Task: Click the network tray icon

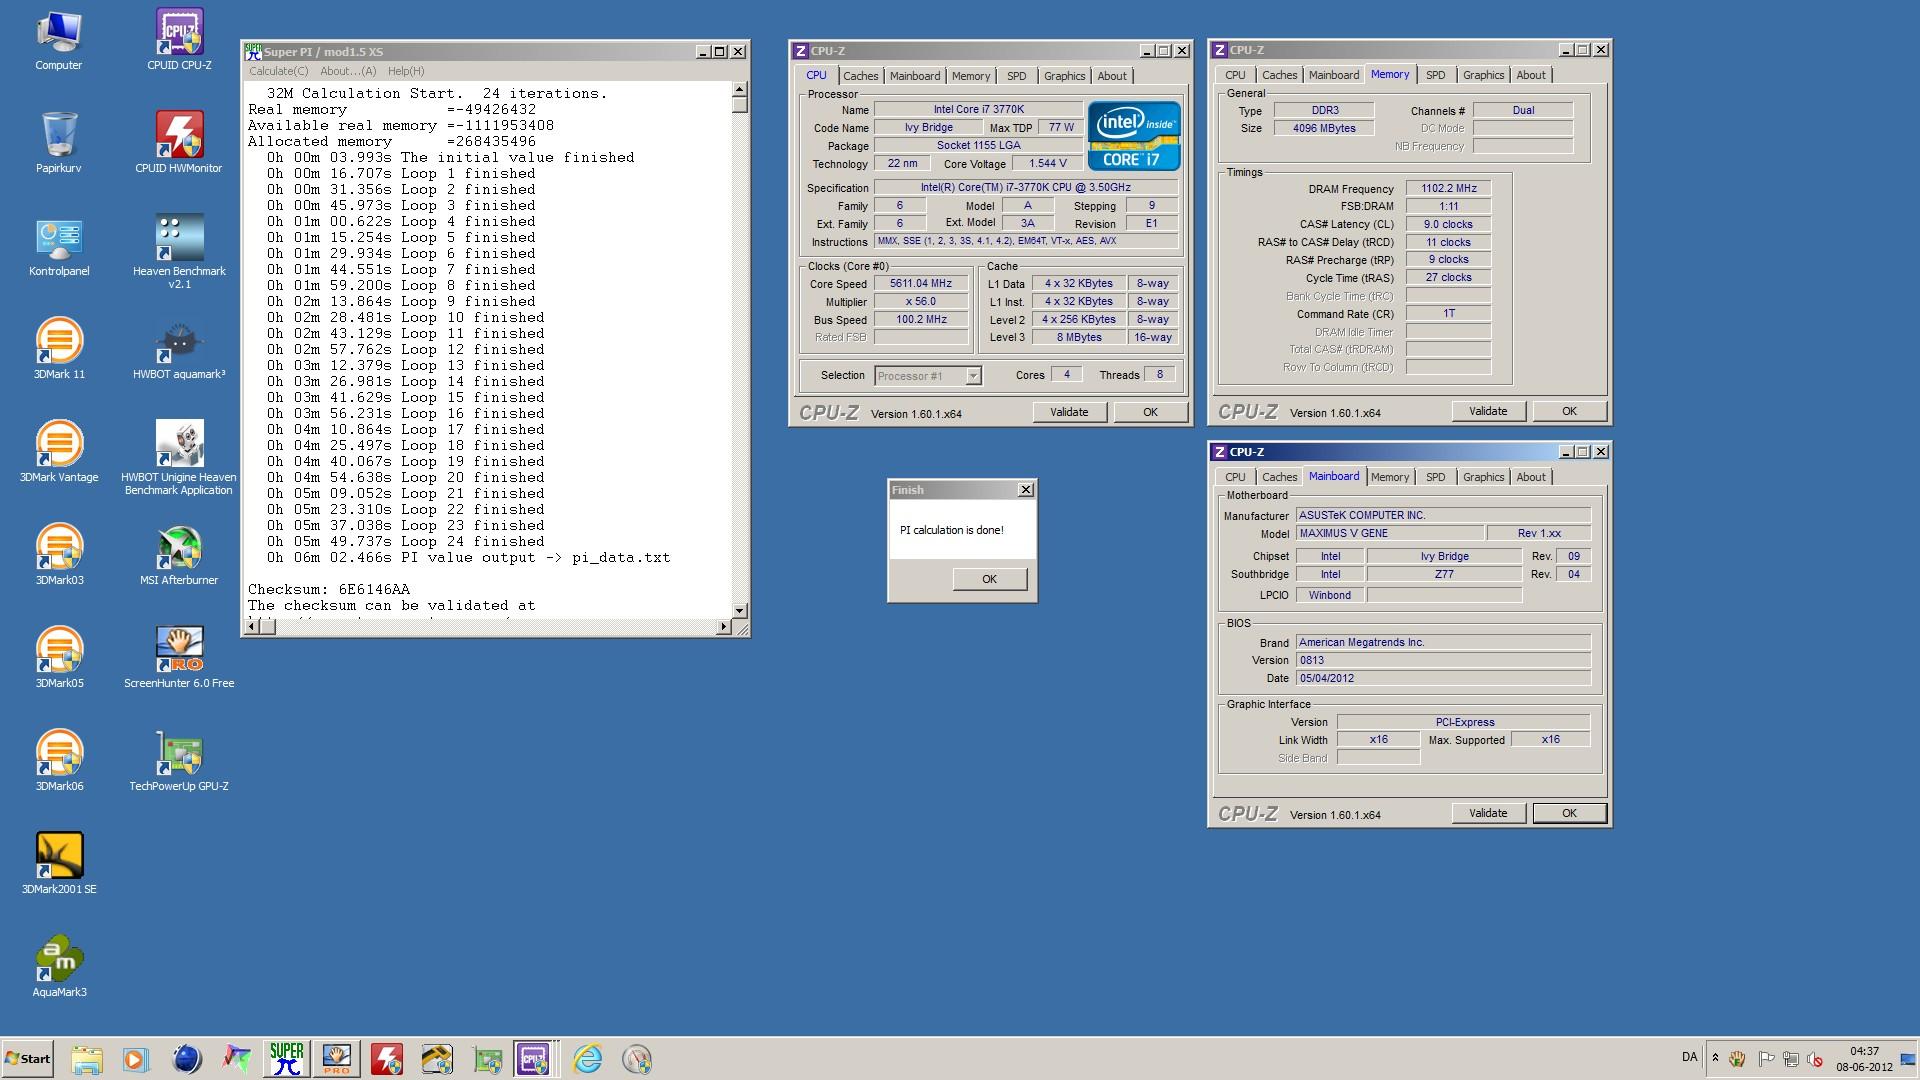Action: point(1790,1059)
